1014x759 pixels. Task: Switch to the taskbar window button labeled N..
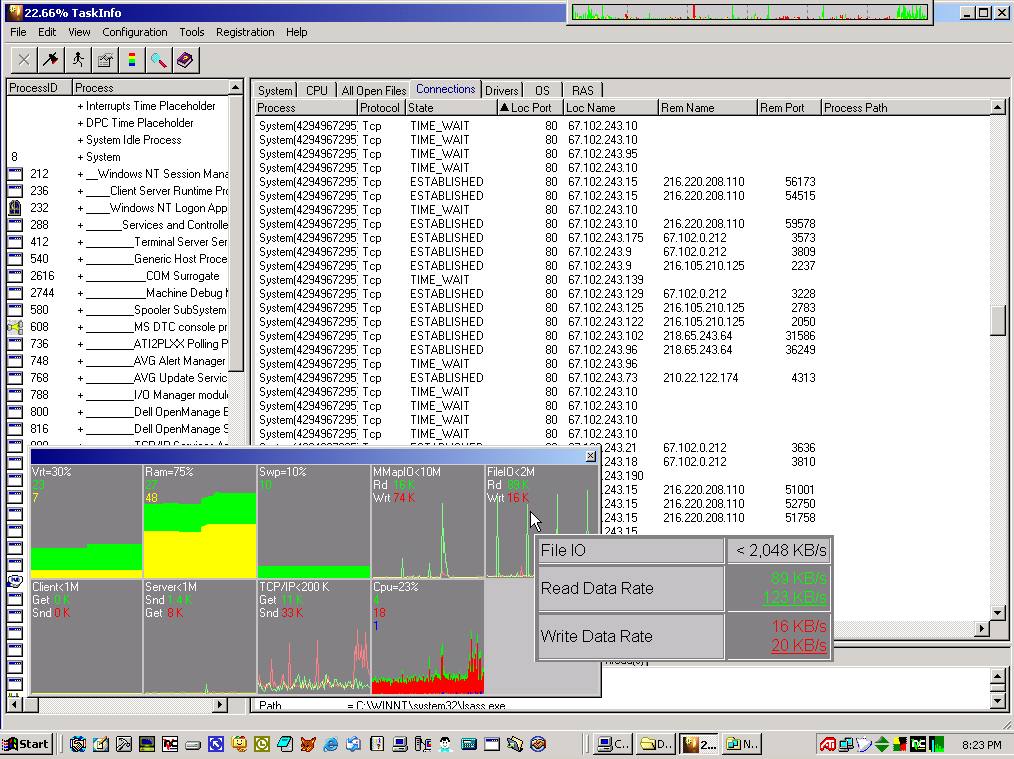click(742, 744)
